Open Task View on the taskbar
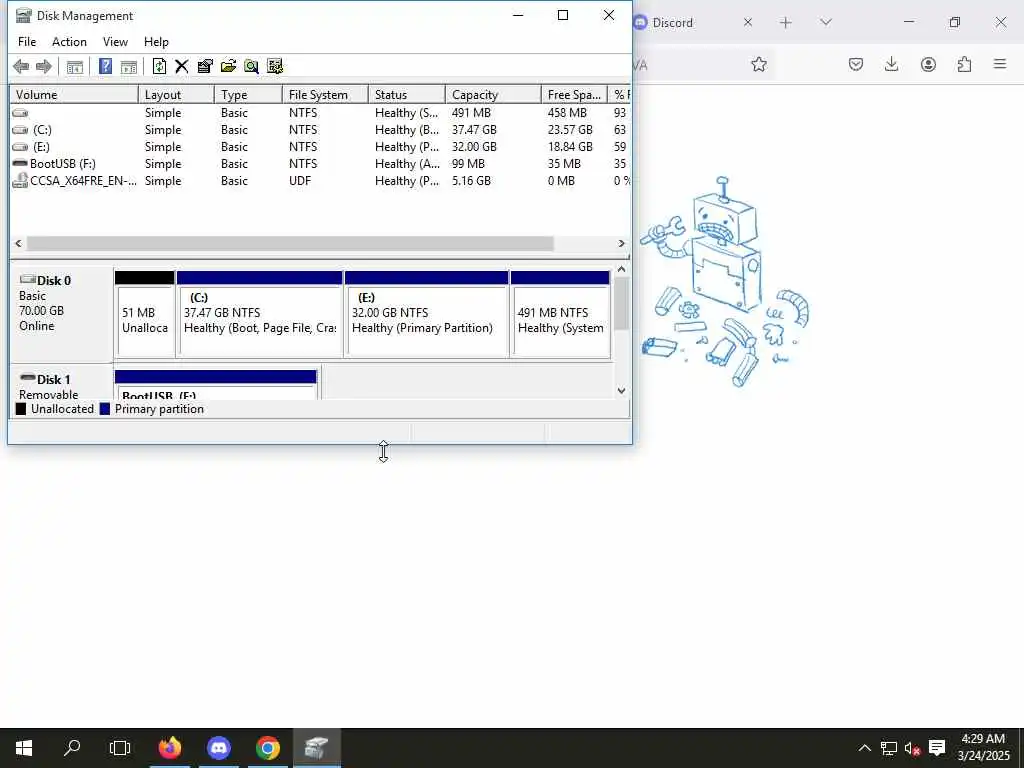The height and width of the screenshot is (768, 1024). click(120, 748)
